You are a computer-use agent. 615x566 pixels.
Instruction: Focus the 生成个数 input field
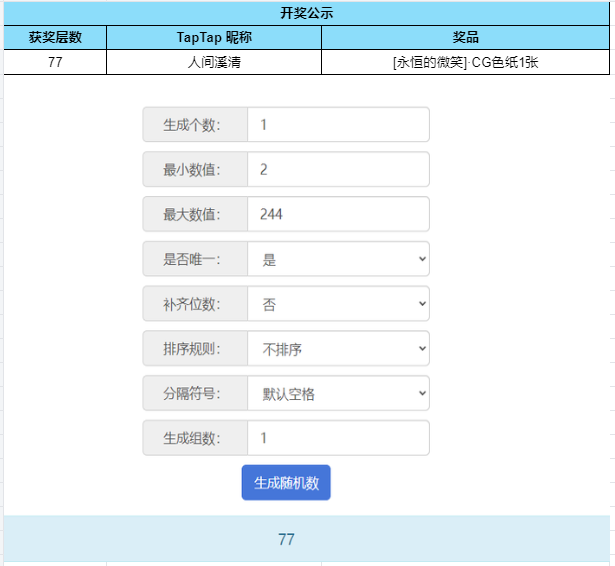(338, 125)
